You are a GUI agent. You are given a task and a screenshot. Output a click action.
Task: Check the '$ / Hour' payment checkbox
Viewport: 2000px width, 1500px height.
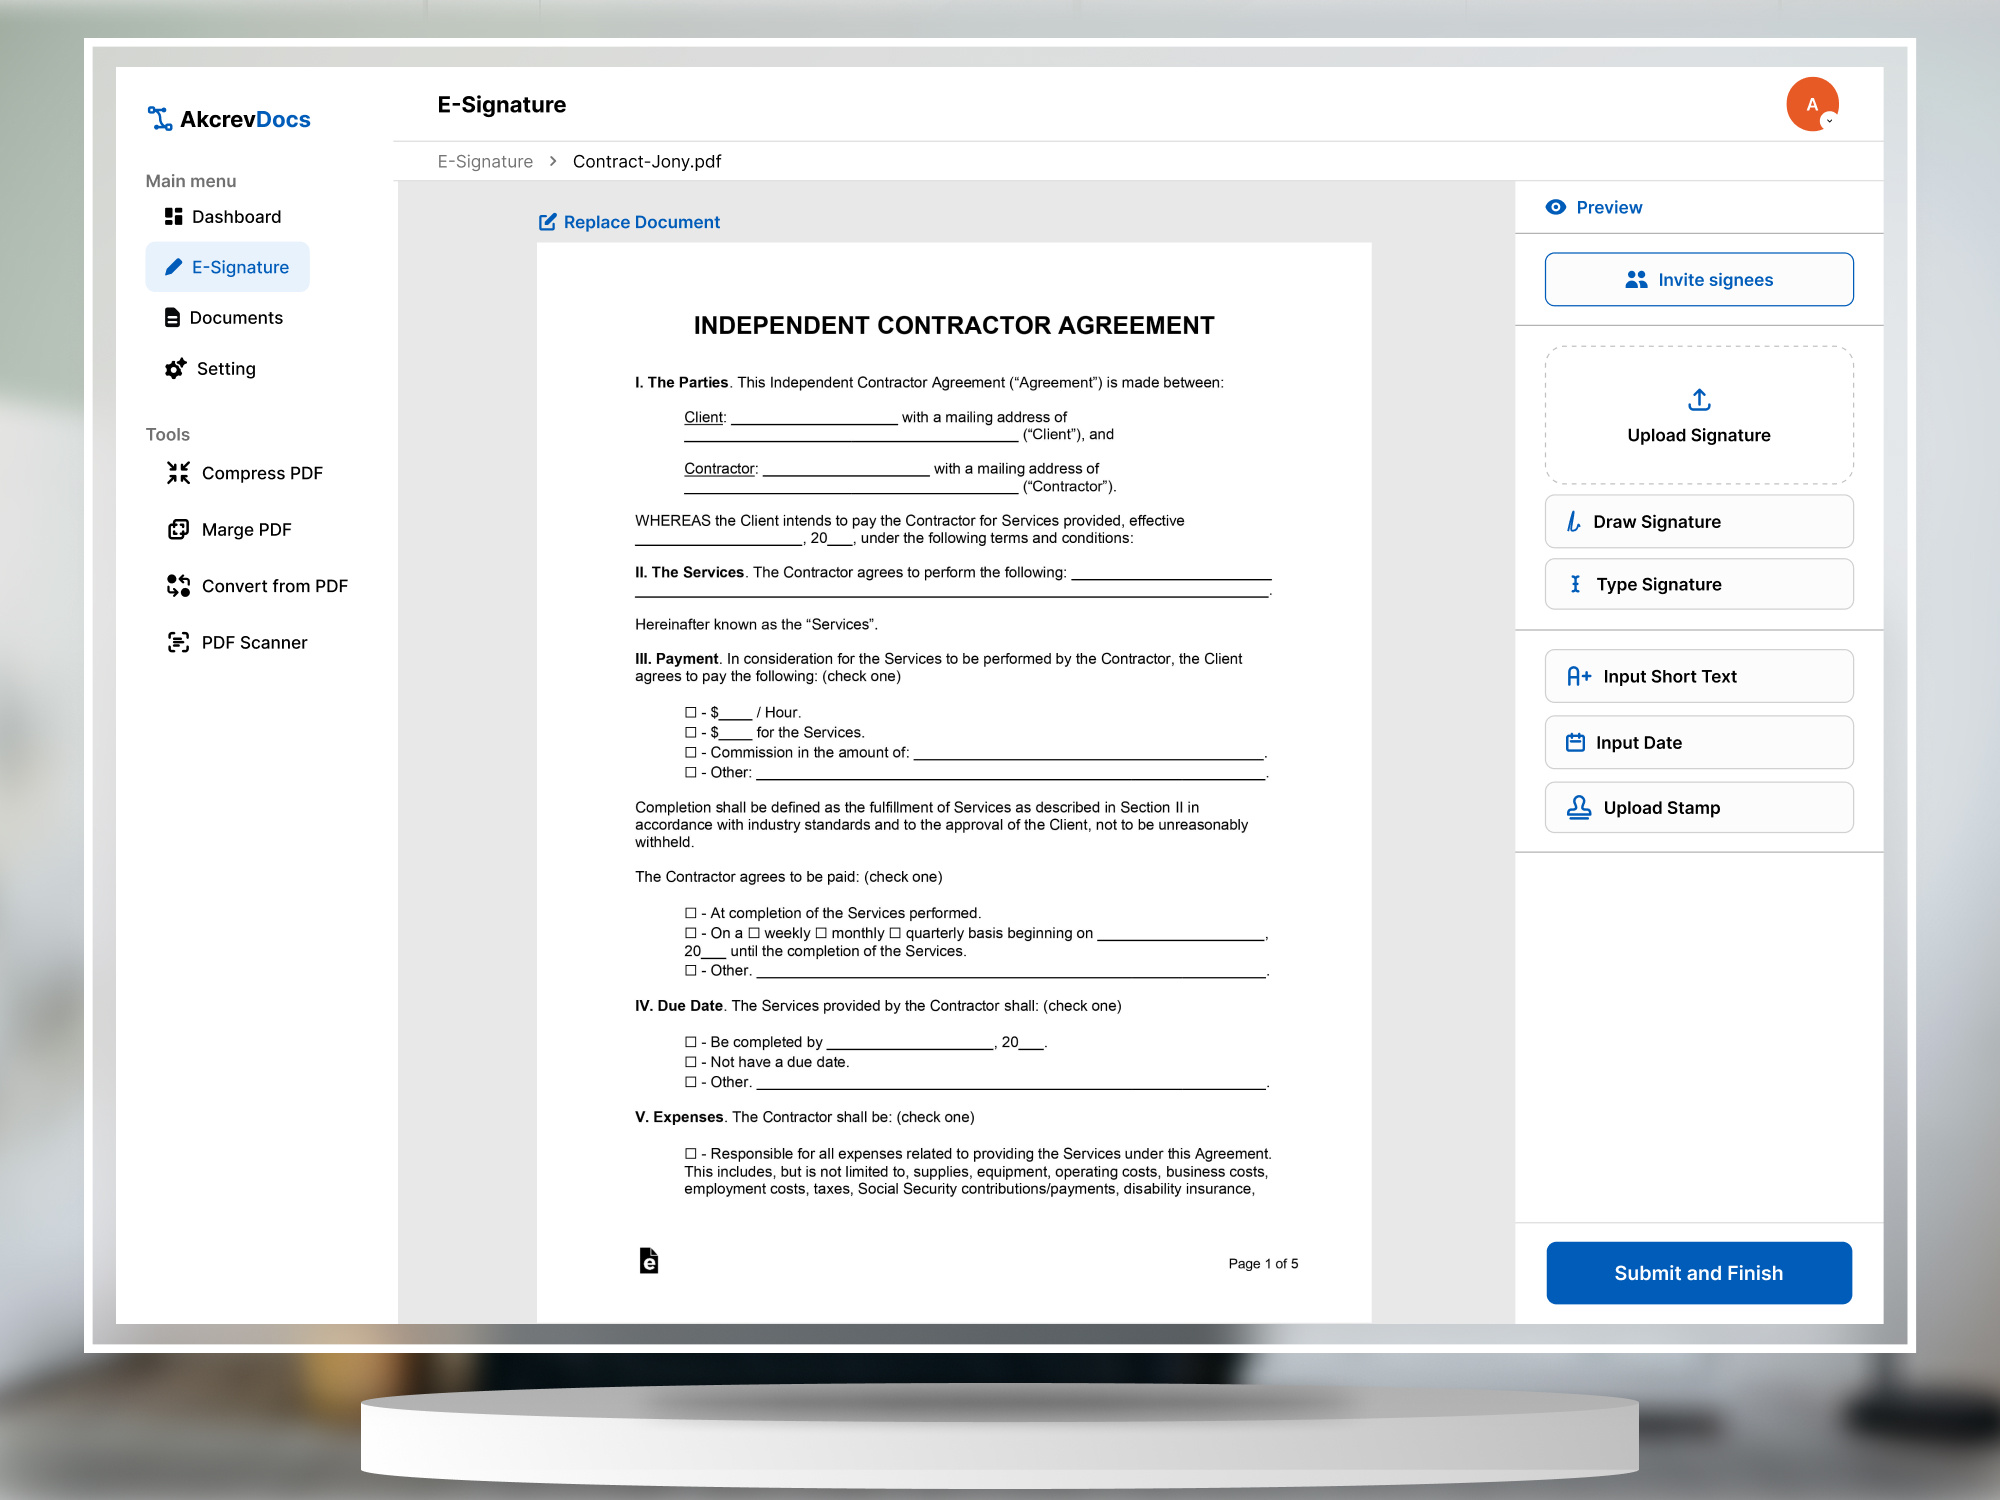click(x=690, y=713)
